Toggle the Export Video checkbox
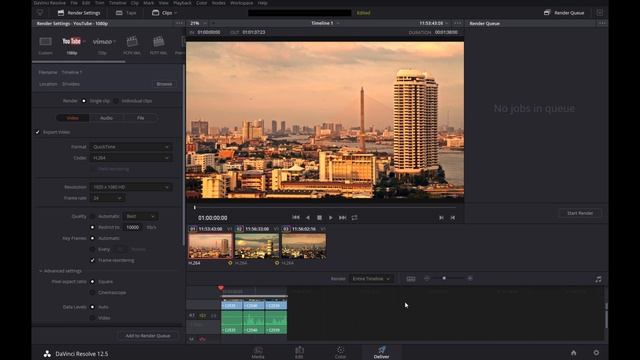 click(38, 132)
